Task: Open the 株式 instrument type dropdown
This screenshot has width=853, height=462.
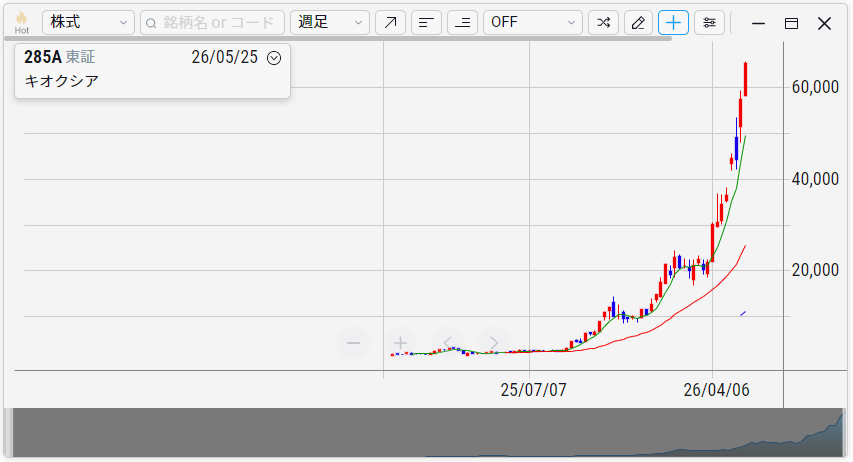Action: pos(88,22)
